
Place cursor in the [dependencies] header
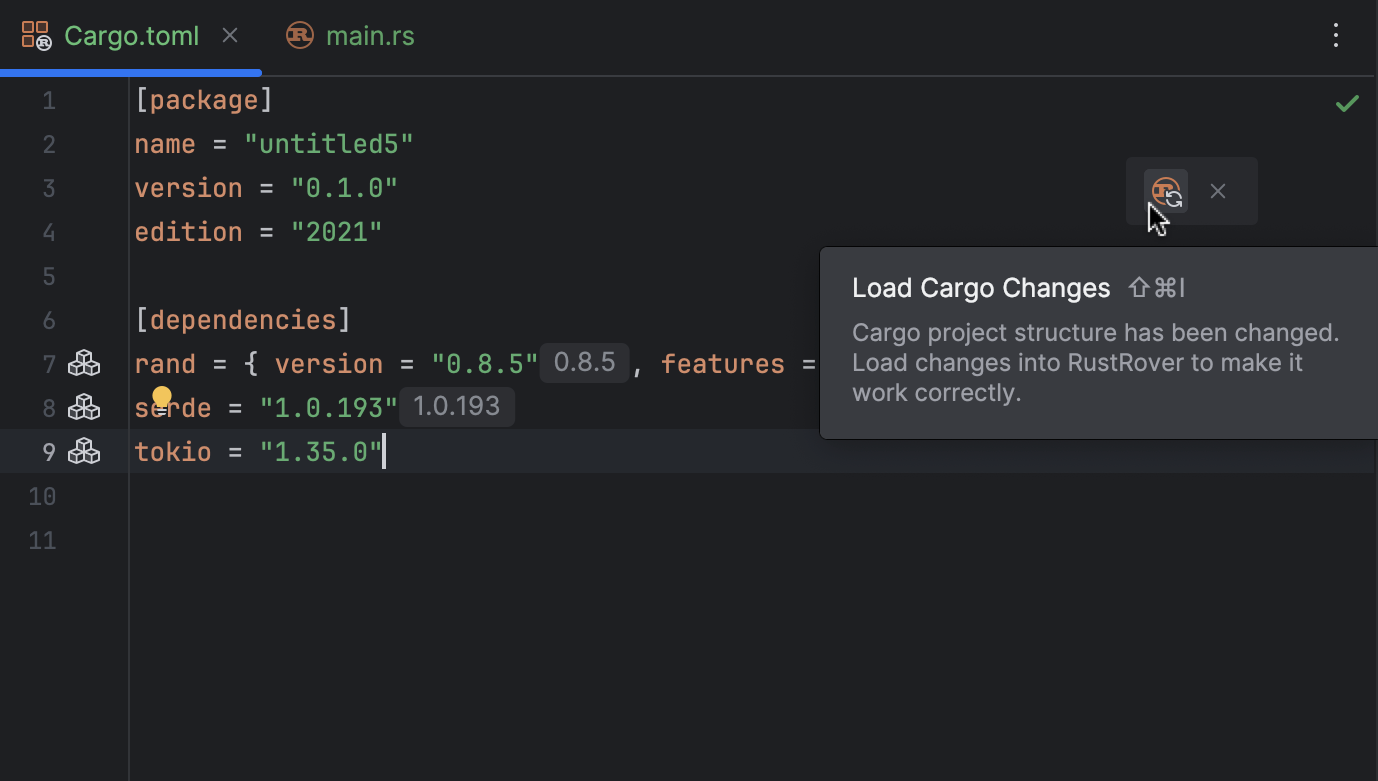(243, 320)
